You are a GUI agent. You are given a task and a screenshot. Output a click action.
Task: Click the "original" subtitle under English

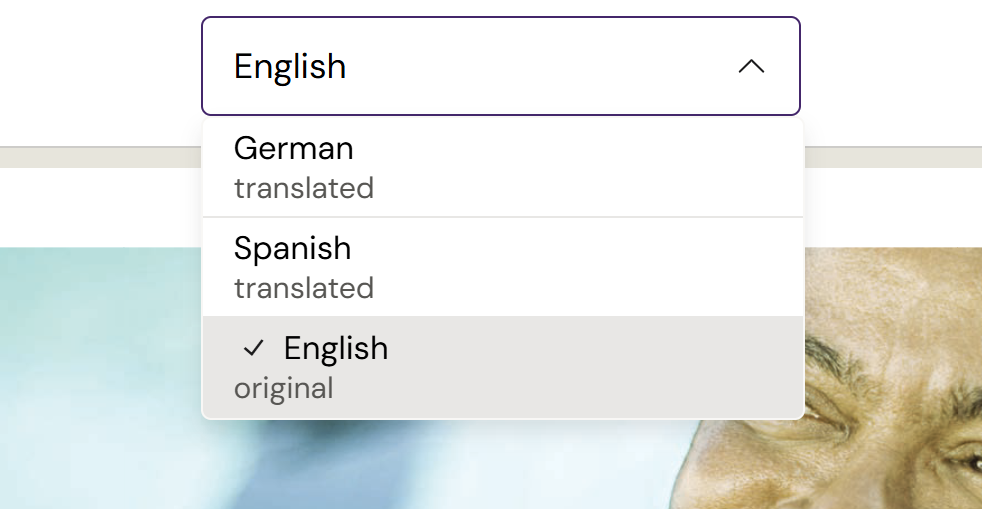point(284,388)
